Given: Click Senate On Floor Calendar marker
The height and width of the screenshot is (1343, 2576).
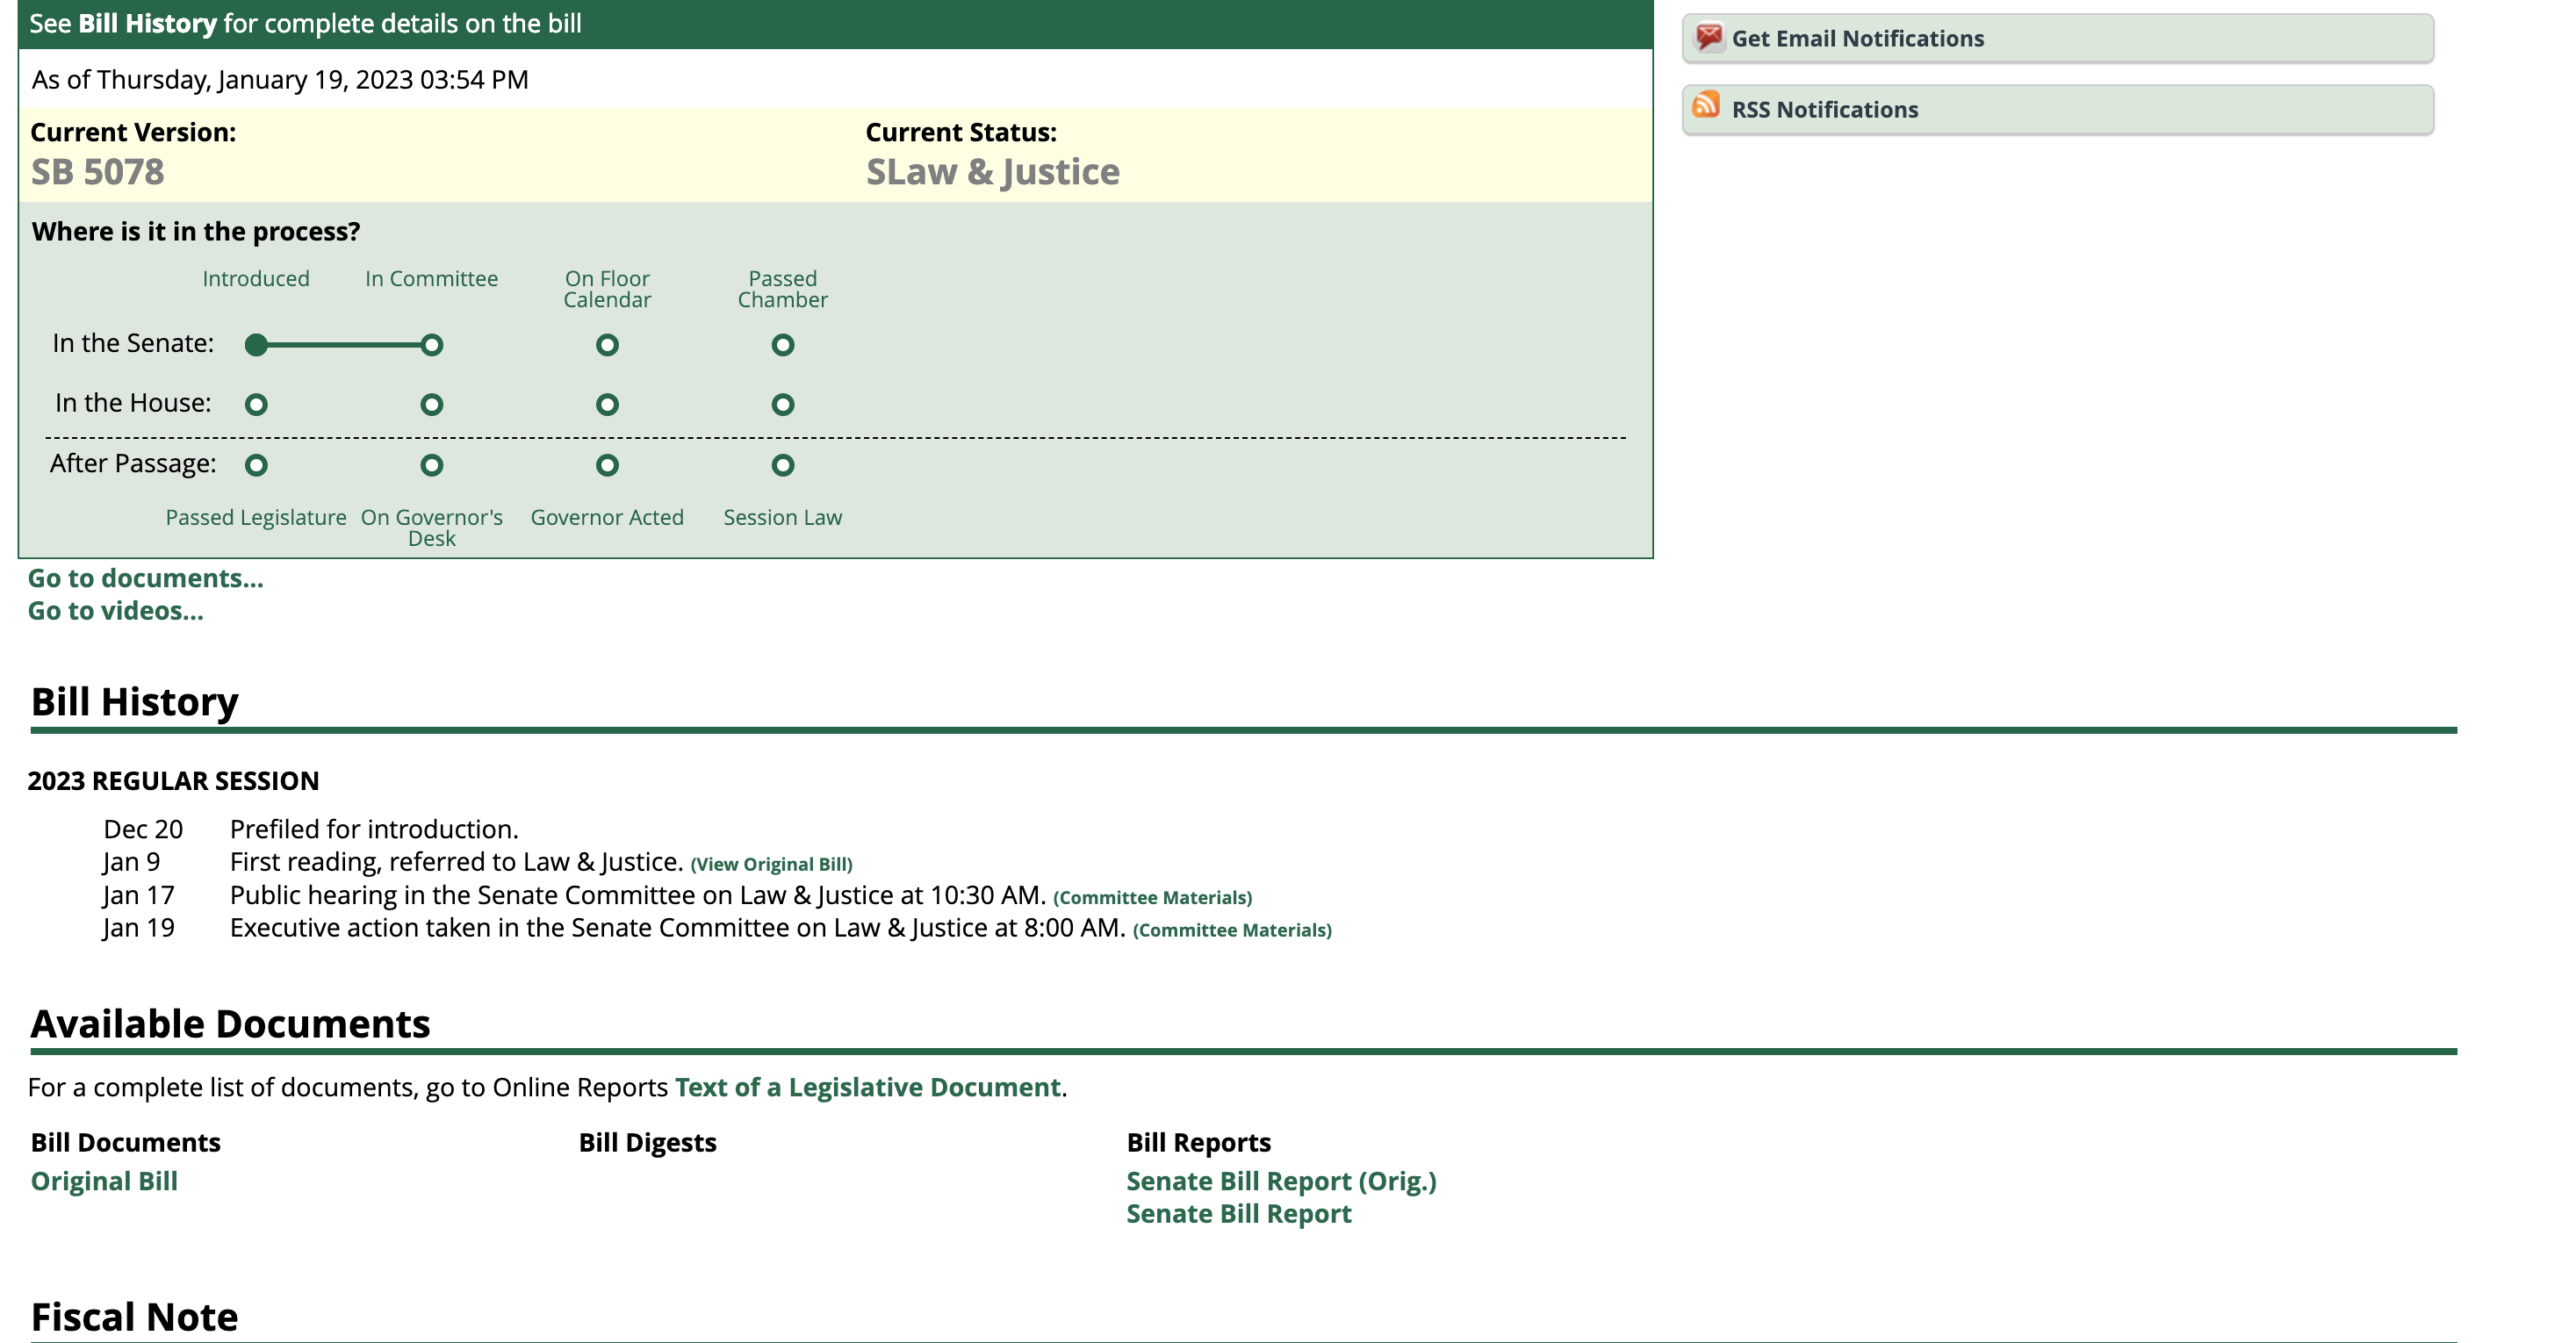Looking at the screenshot, I should pos(607,345).
